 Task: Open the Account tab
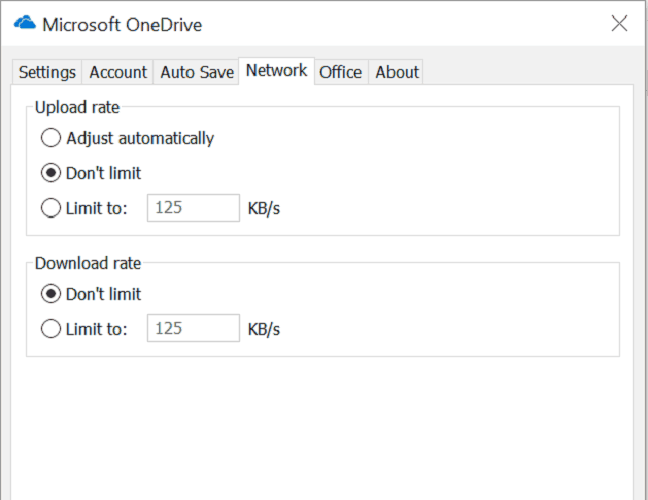point(118,72)
